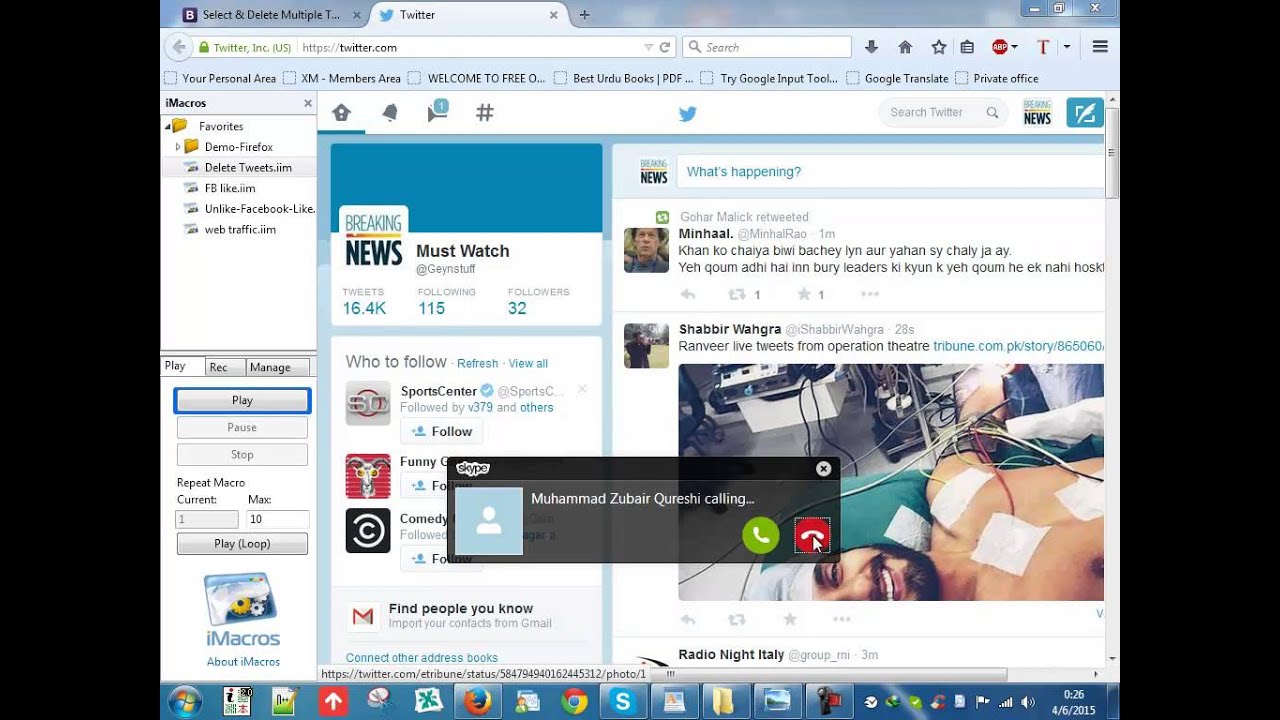Open Adblock Plus dropdown arrow

coord(1014,47)
